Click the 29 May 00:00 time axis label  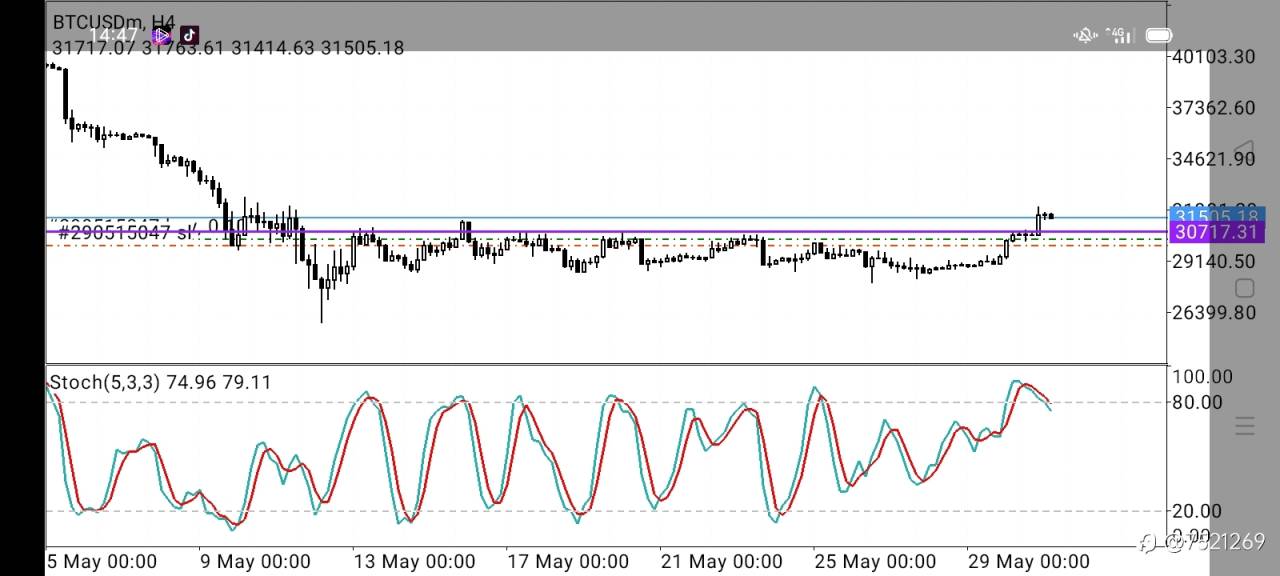(1029, 561)
